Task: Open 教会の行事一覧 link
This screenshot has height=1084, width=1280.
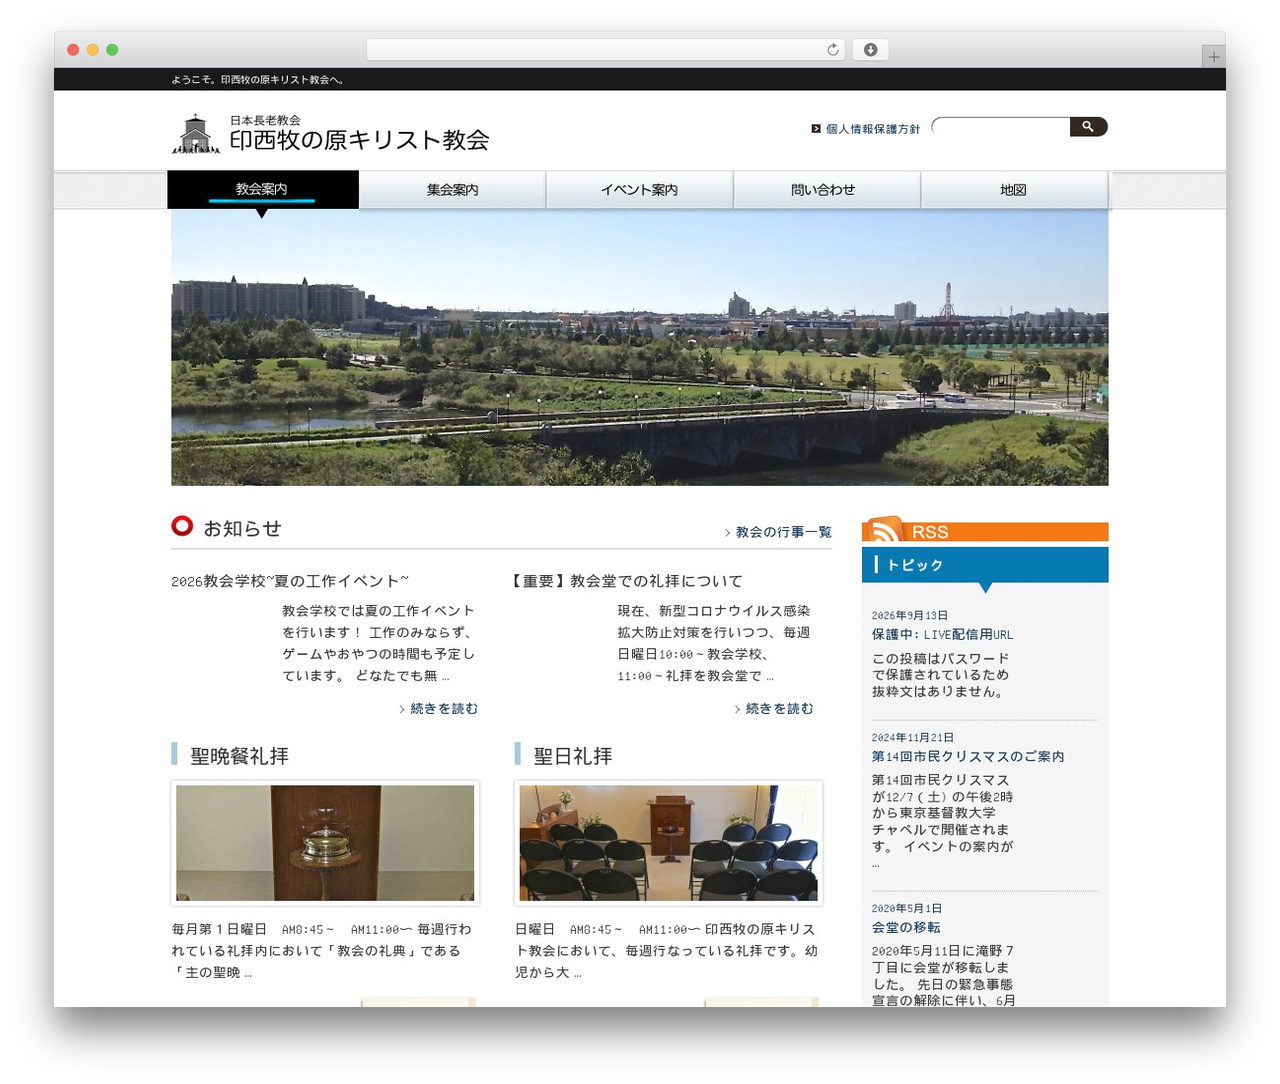Action: (x=784, y=532)
